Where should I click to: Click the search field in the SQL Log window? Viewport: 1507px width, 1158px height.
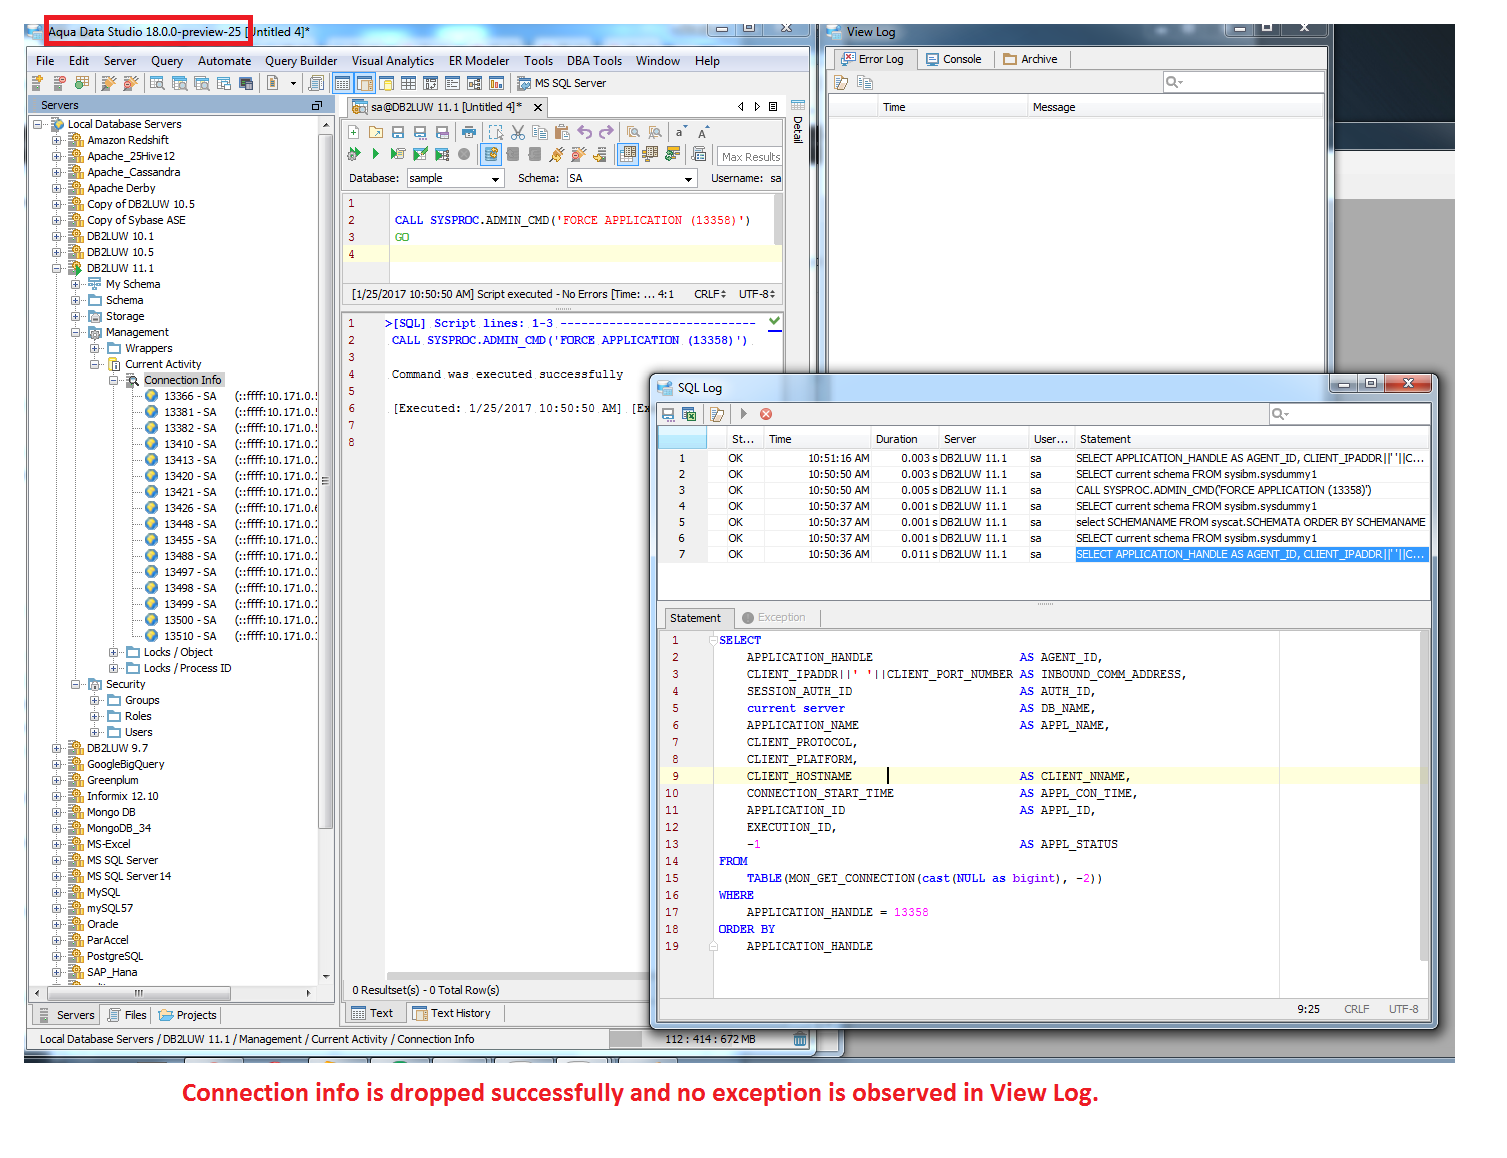point(1349,414)
